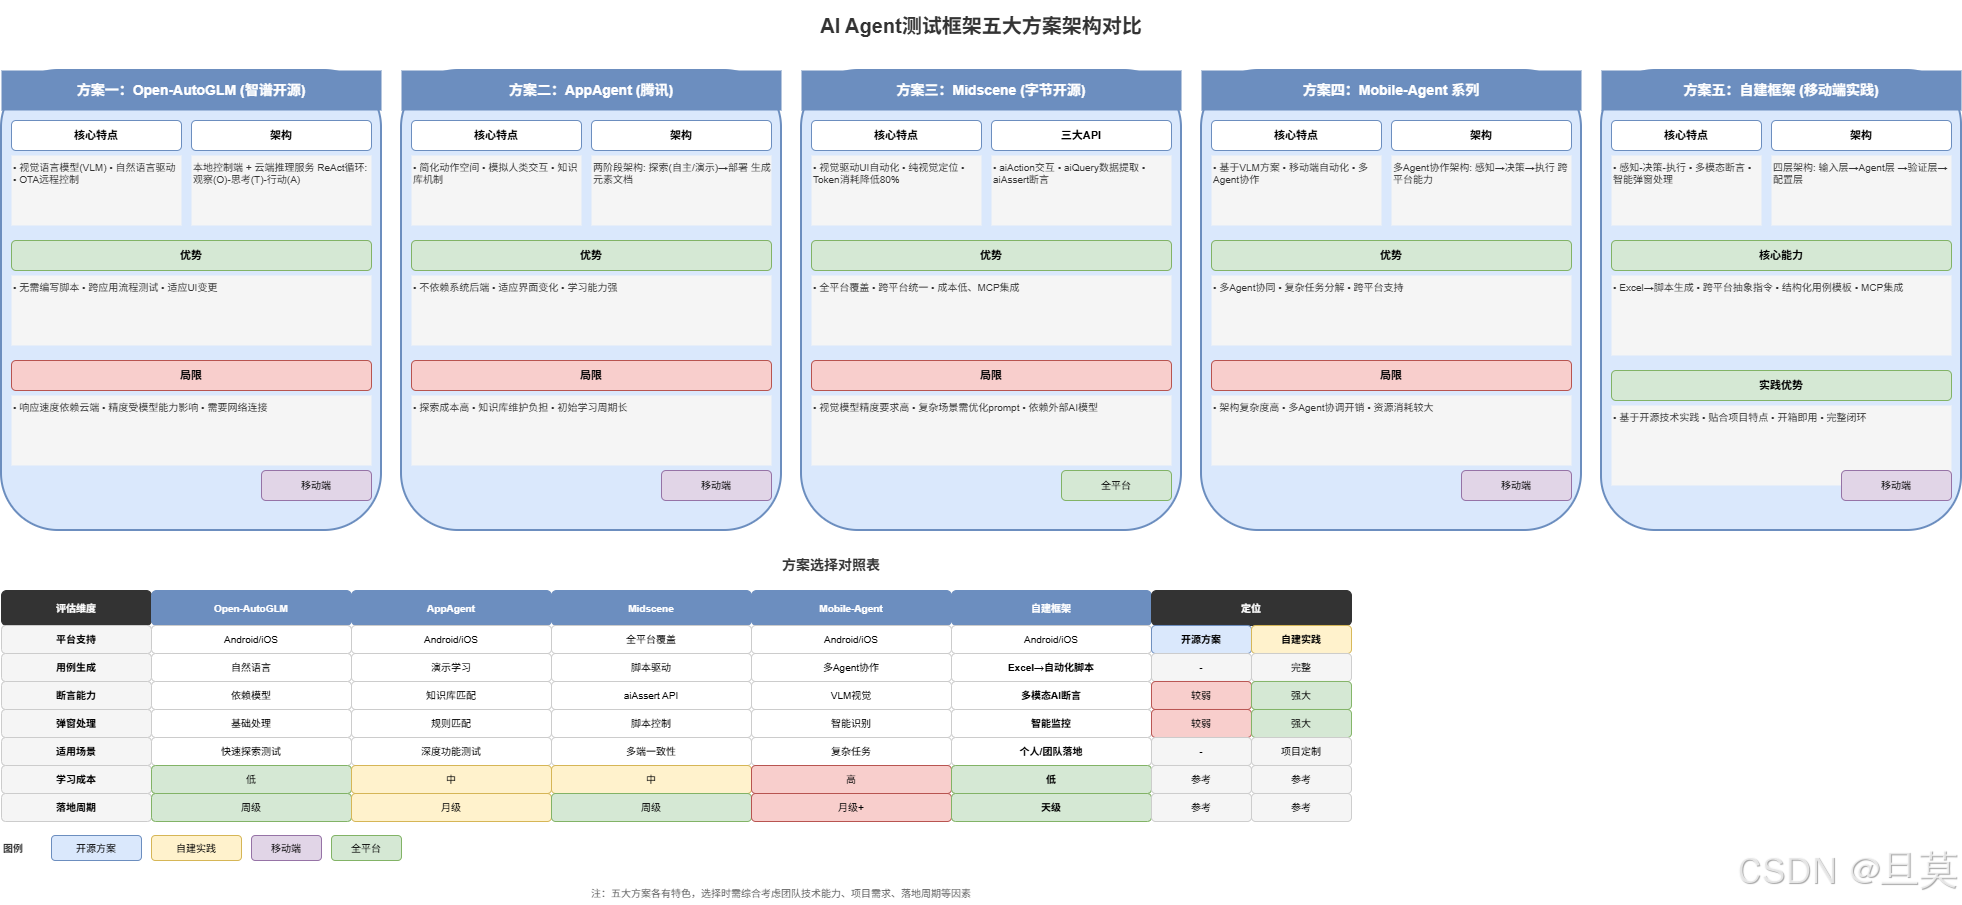Select the 智能识别 table cell
This screenshot has width=1962, height=905.
tap(851, 723)
